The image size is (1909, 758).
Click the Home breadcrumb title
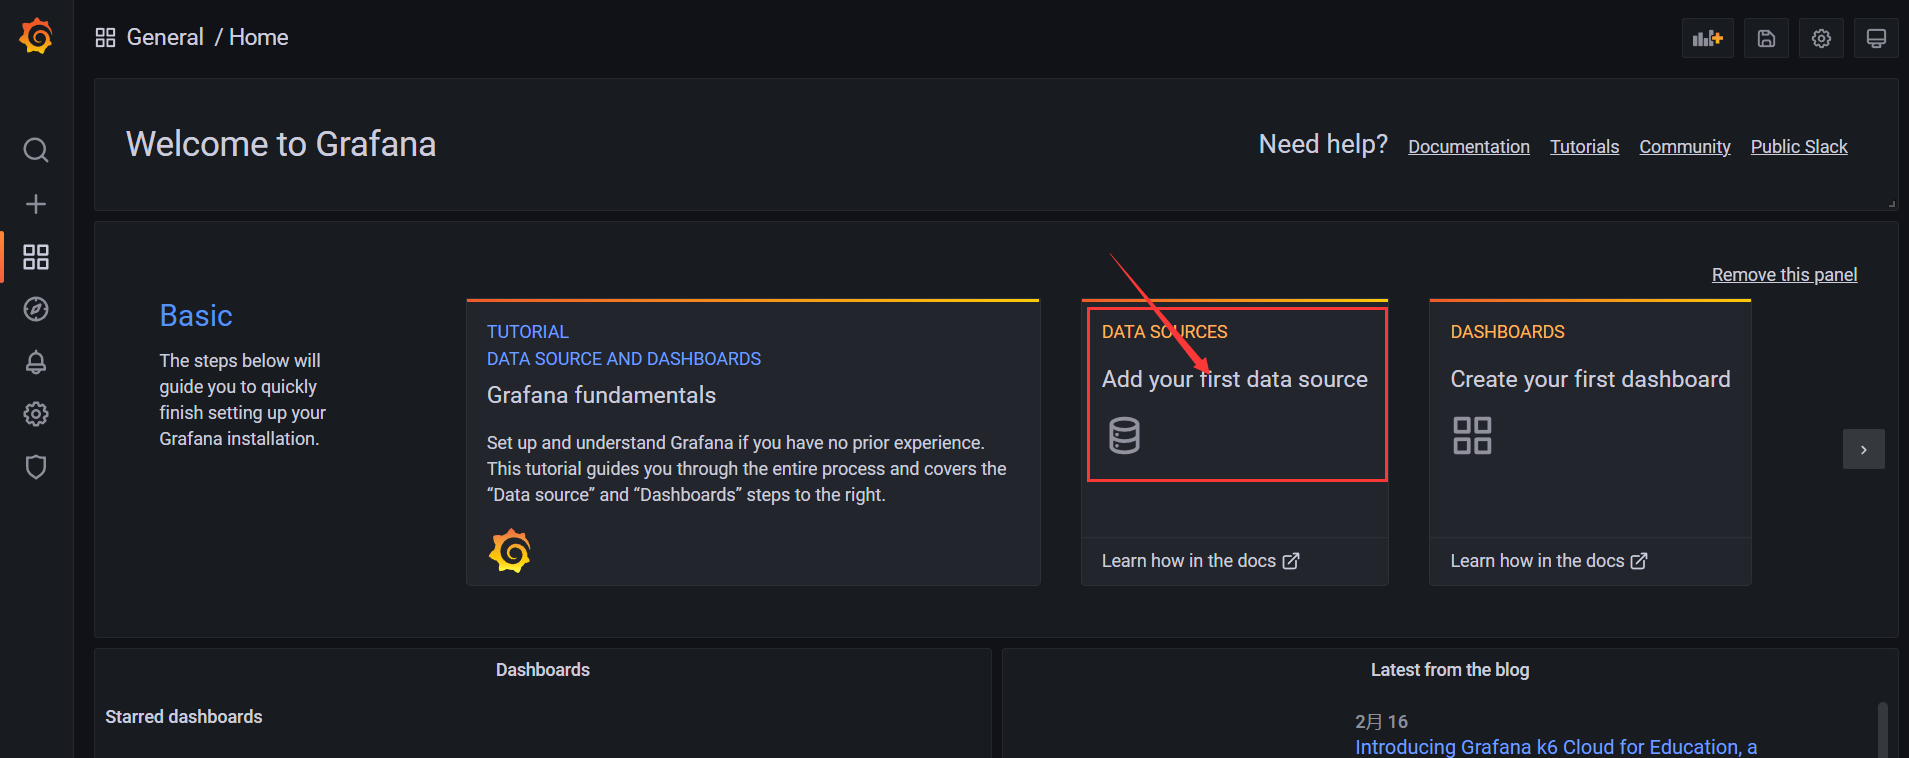(x=259, y=37)
